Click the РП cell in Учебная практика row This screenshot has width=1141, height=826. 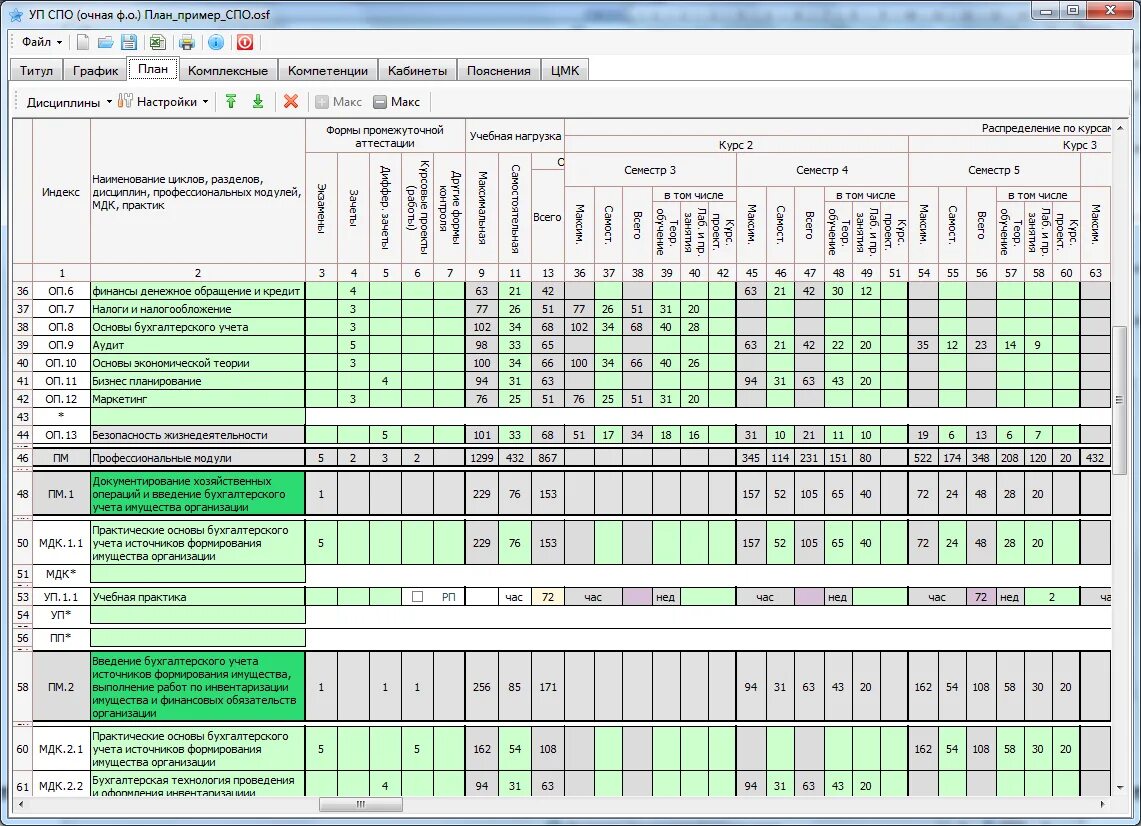click(x=449, y=597)
